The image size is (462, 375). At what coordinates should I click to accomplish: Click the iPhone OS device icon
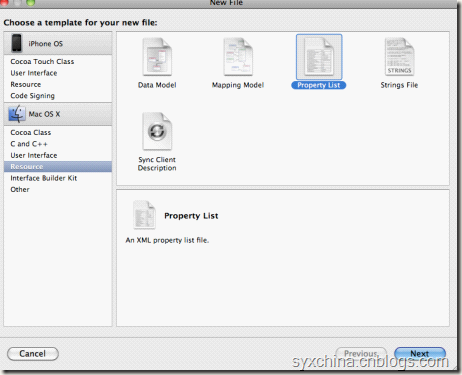(x=16, y=43)
